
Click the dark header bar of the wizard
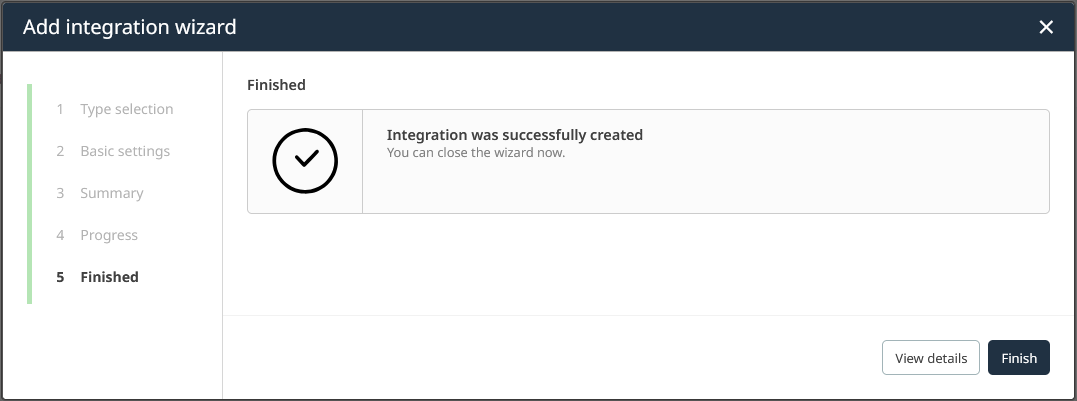click(x=600, y=27)
